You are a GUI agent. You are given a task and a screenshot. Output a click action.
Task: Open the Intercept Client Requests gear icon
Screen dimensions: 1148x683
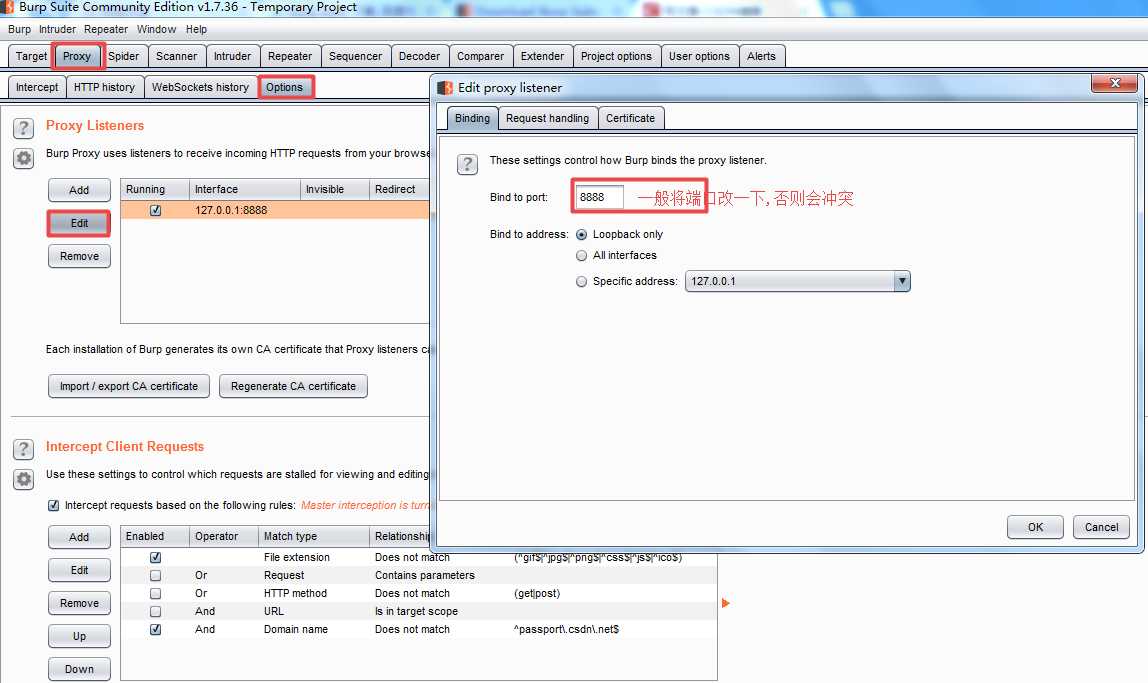[x=23, y=479]
